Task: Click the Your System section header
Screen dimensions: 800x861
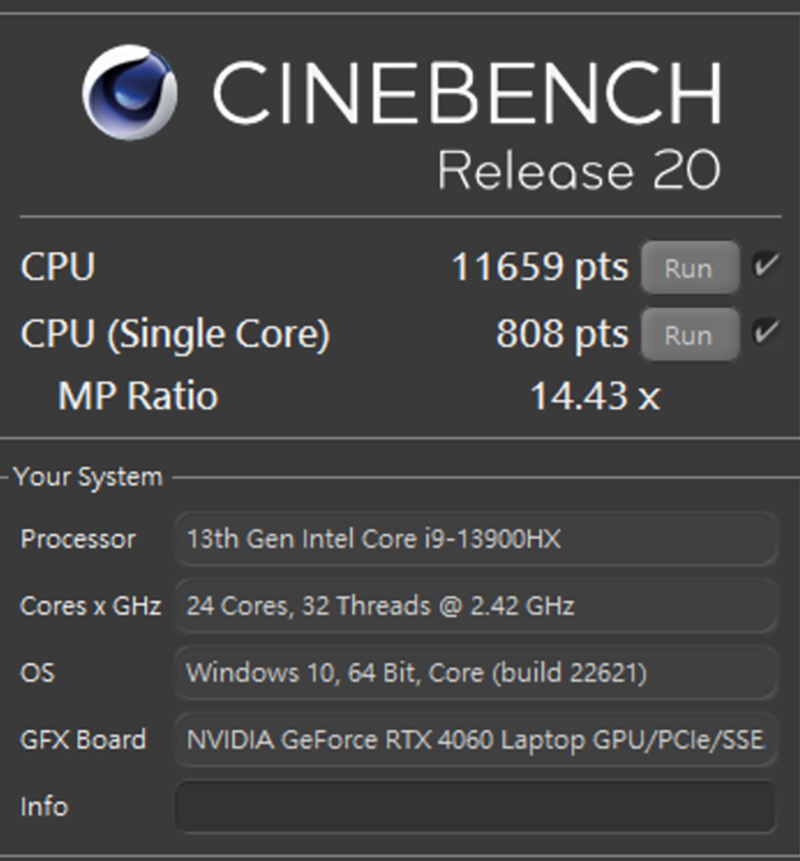Action: [x=88, y=477]
